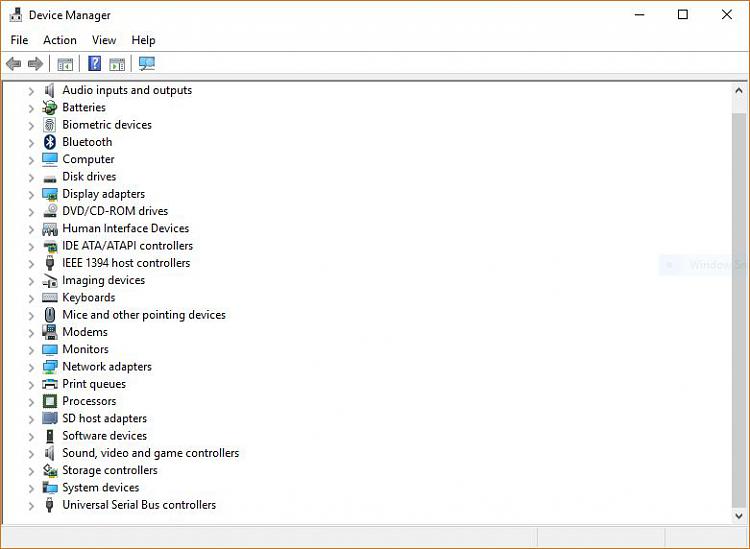
Task: Expand the Display adapters node
Action: [x=31, y=194]
